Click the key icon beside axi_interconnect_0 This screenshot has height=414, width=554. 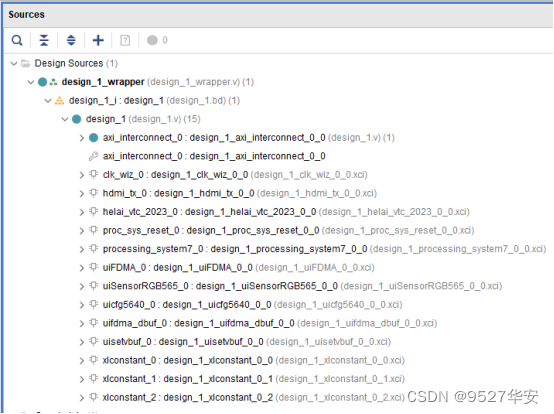click(93, 156)
